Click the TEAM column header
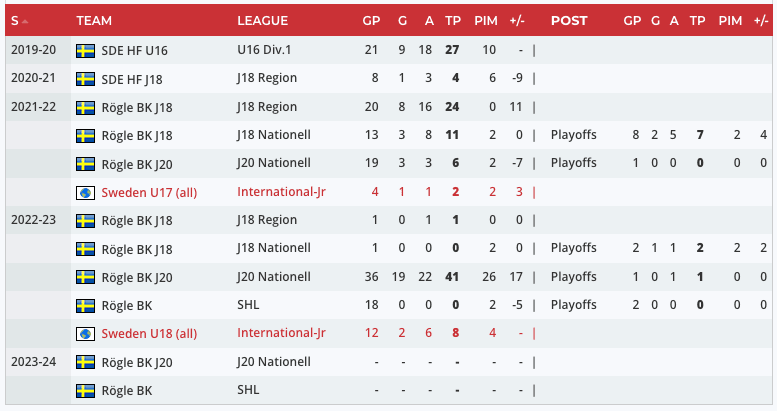The width and height of the screenshot is (777, 411). click(94, 21)
